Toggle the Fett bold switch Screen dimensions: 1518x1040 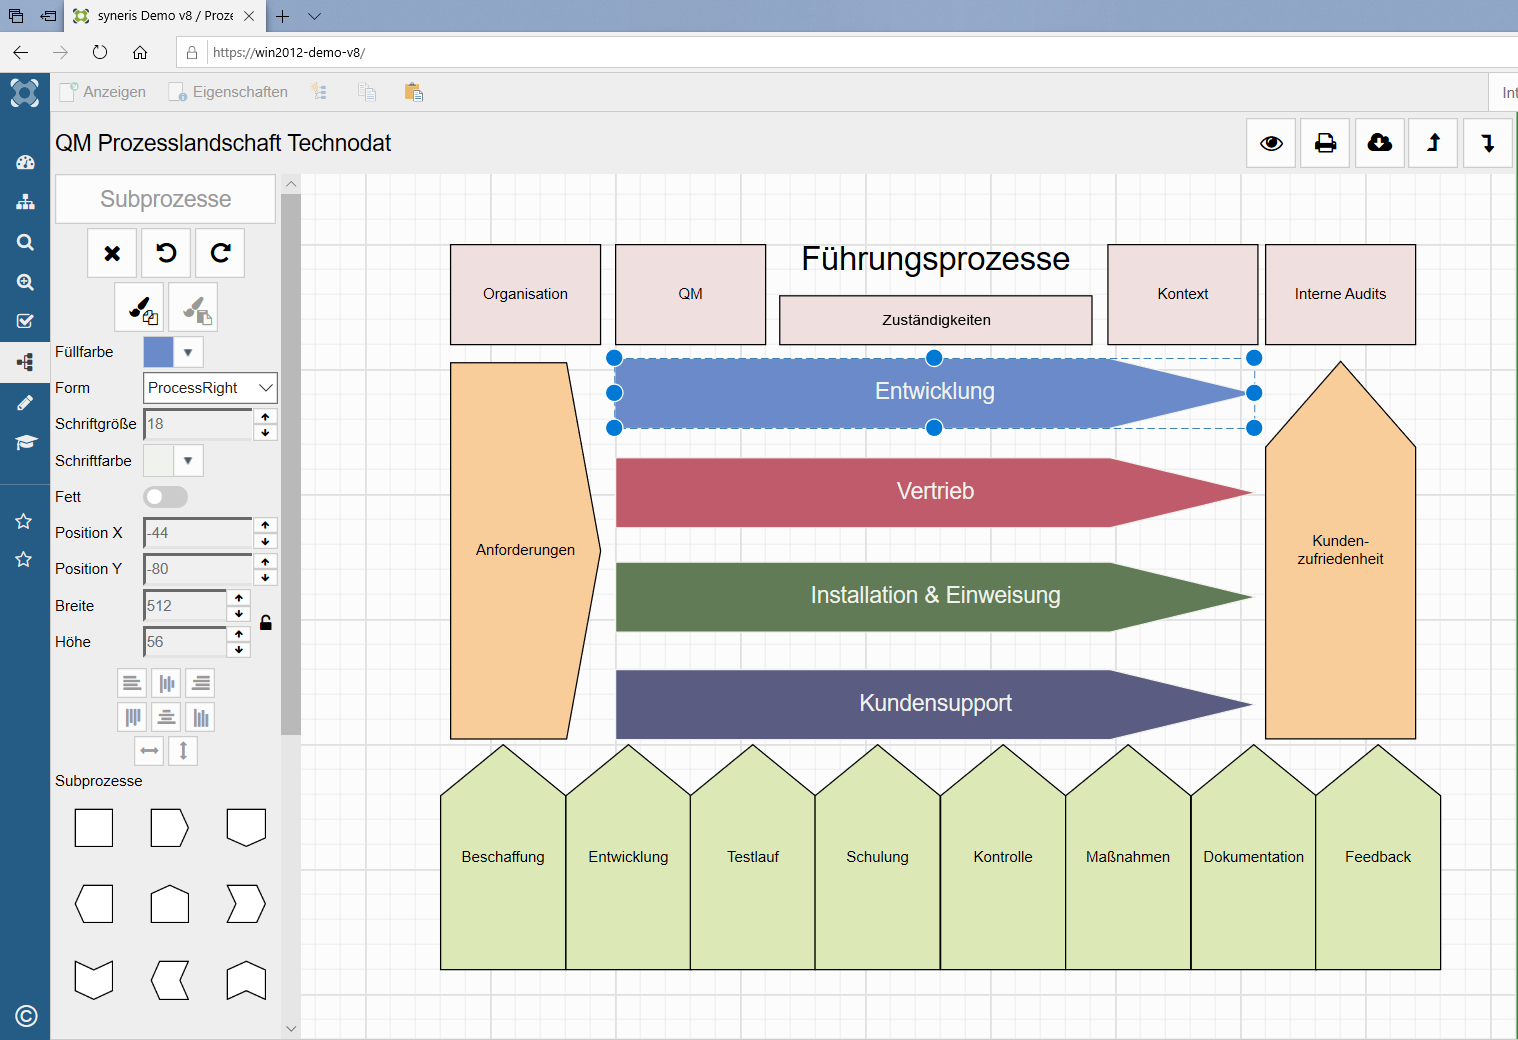point(165,497)
